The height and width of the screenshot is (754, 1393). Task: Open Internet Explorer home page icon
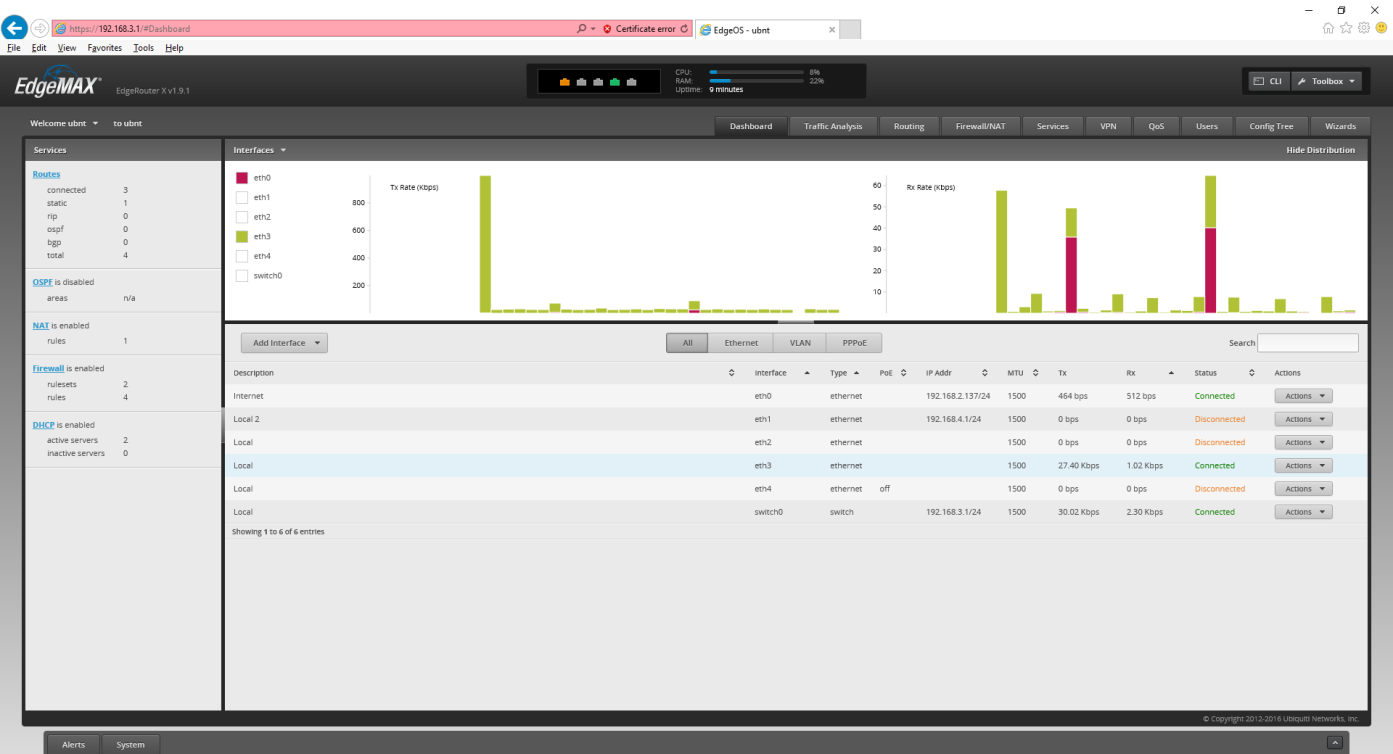(1328, 28)
